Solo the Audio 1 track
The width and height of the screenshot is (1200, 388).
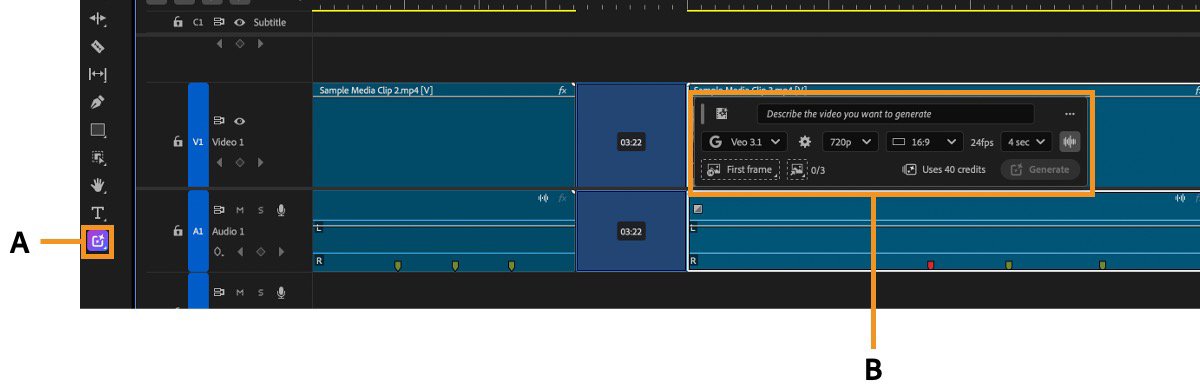(x=260, y=210)
